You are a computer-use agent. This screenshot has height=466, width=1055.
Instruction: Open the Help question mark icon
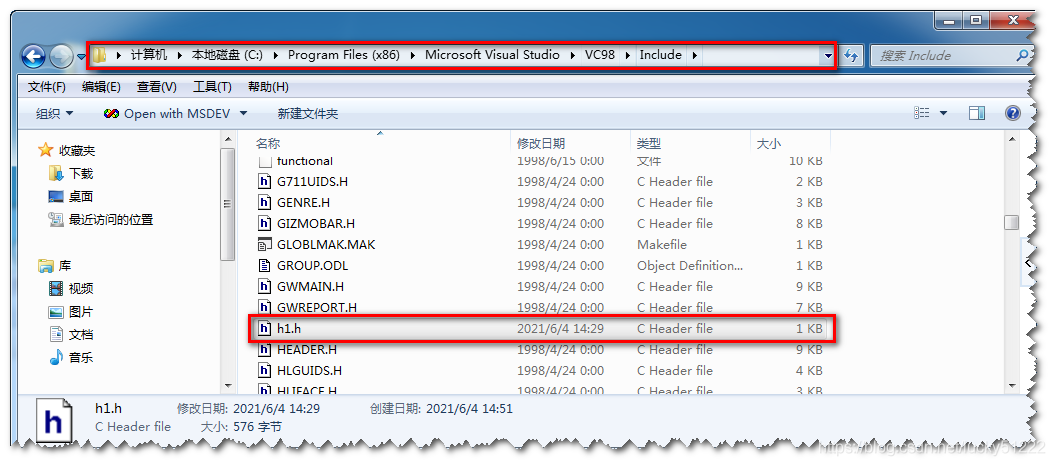pyautogui.click(x=1012, y=114)
